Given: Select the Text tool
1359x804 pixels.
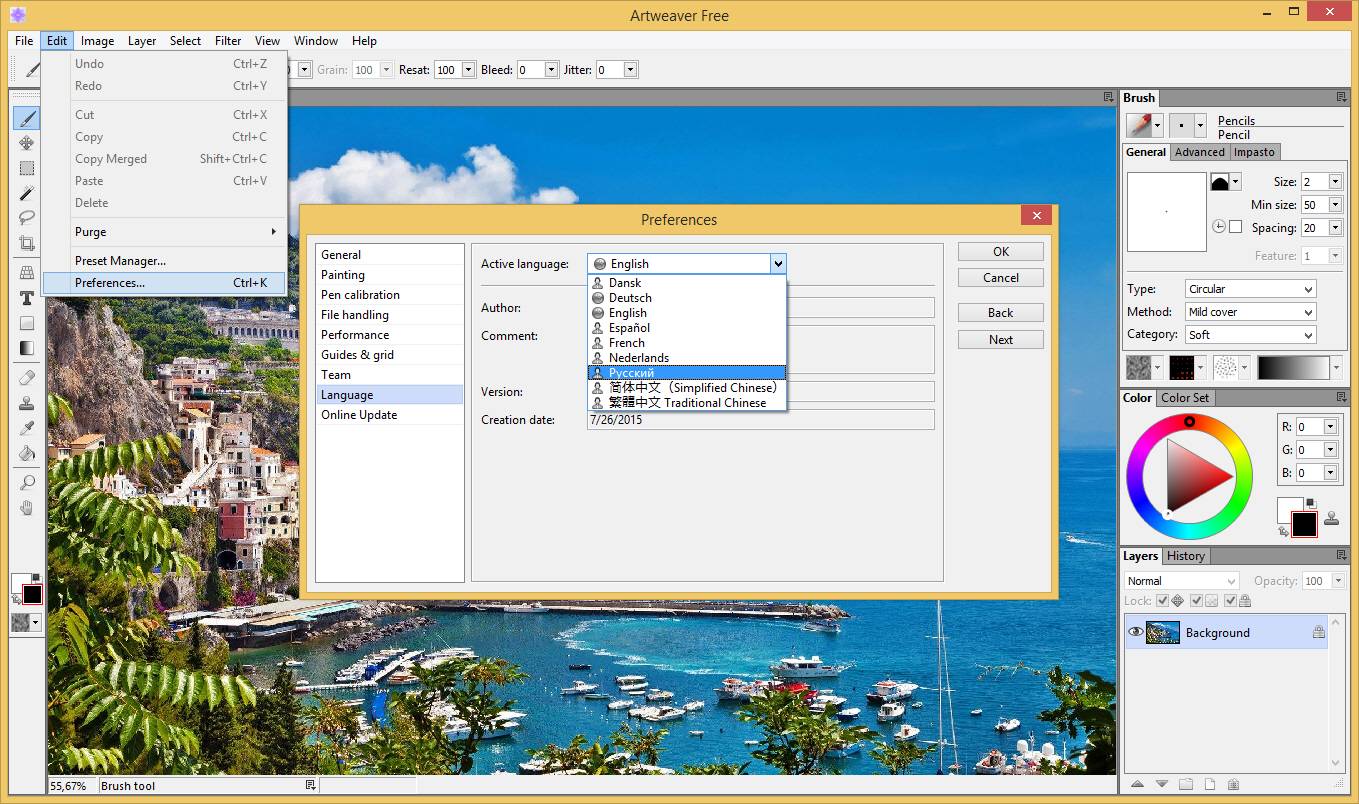Looking at the screenshot, I should click(27, 298).
